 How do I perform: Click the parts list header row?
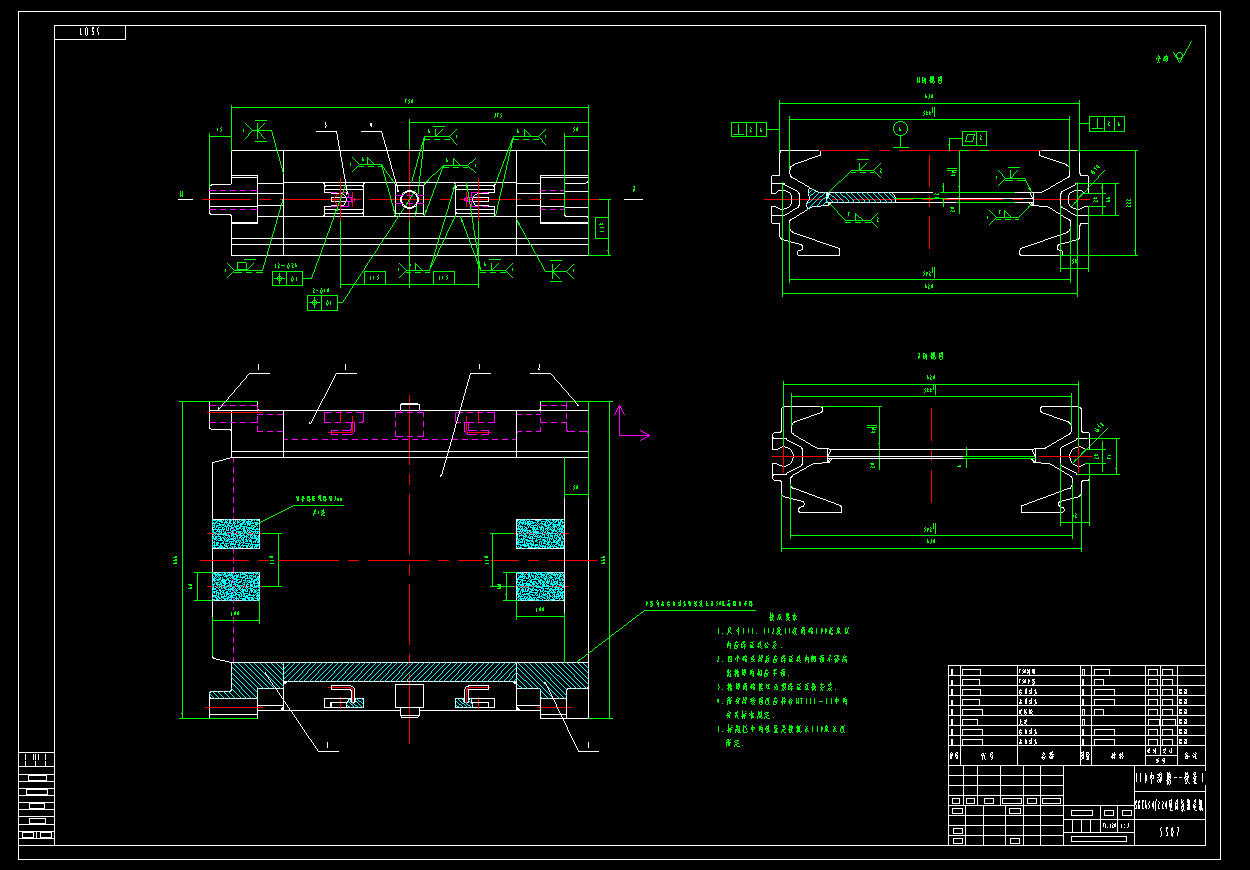[1077, 757]
